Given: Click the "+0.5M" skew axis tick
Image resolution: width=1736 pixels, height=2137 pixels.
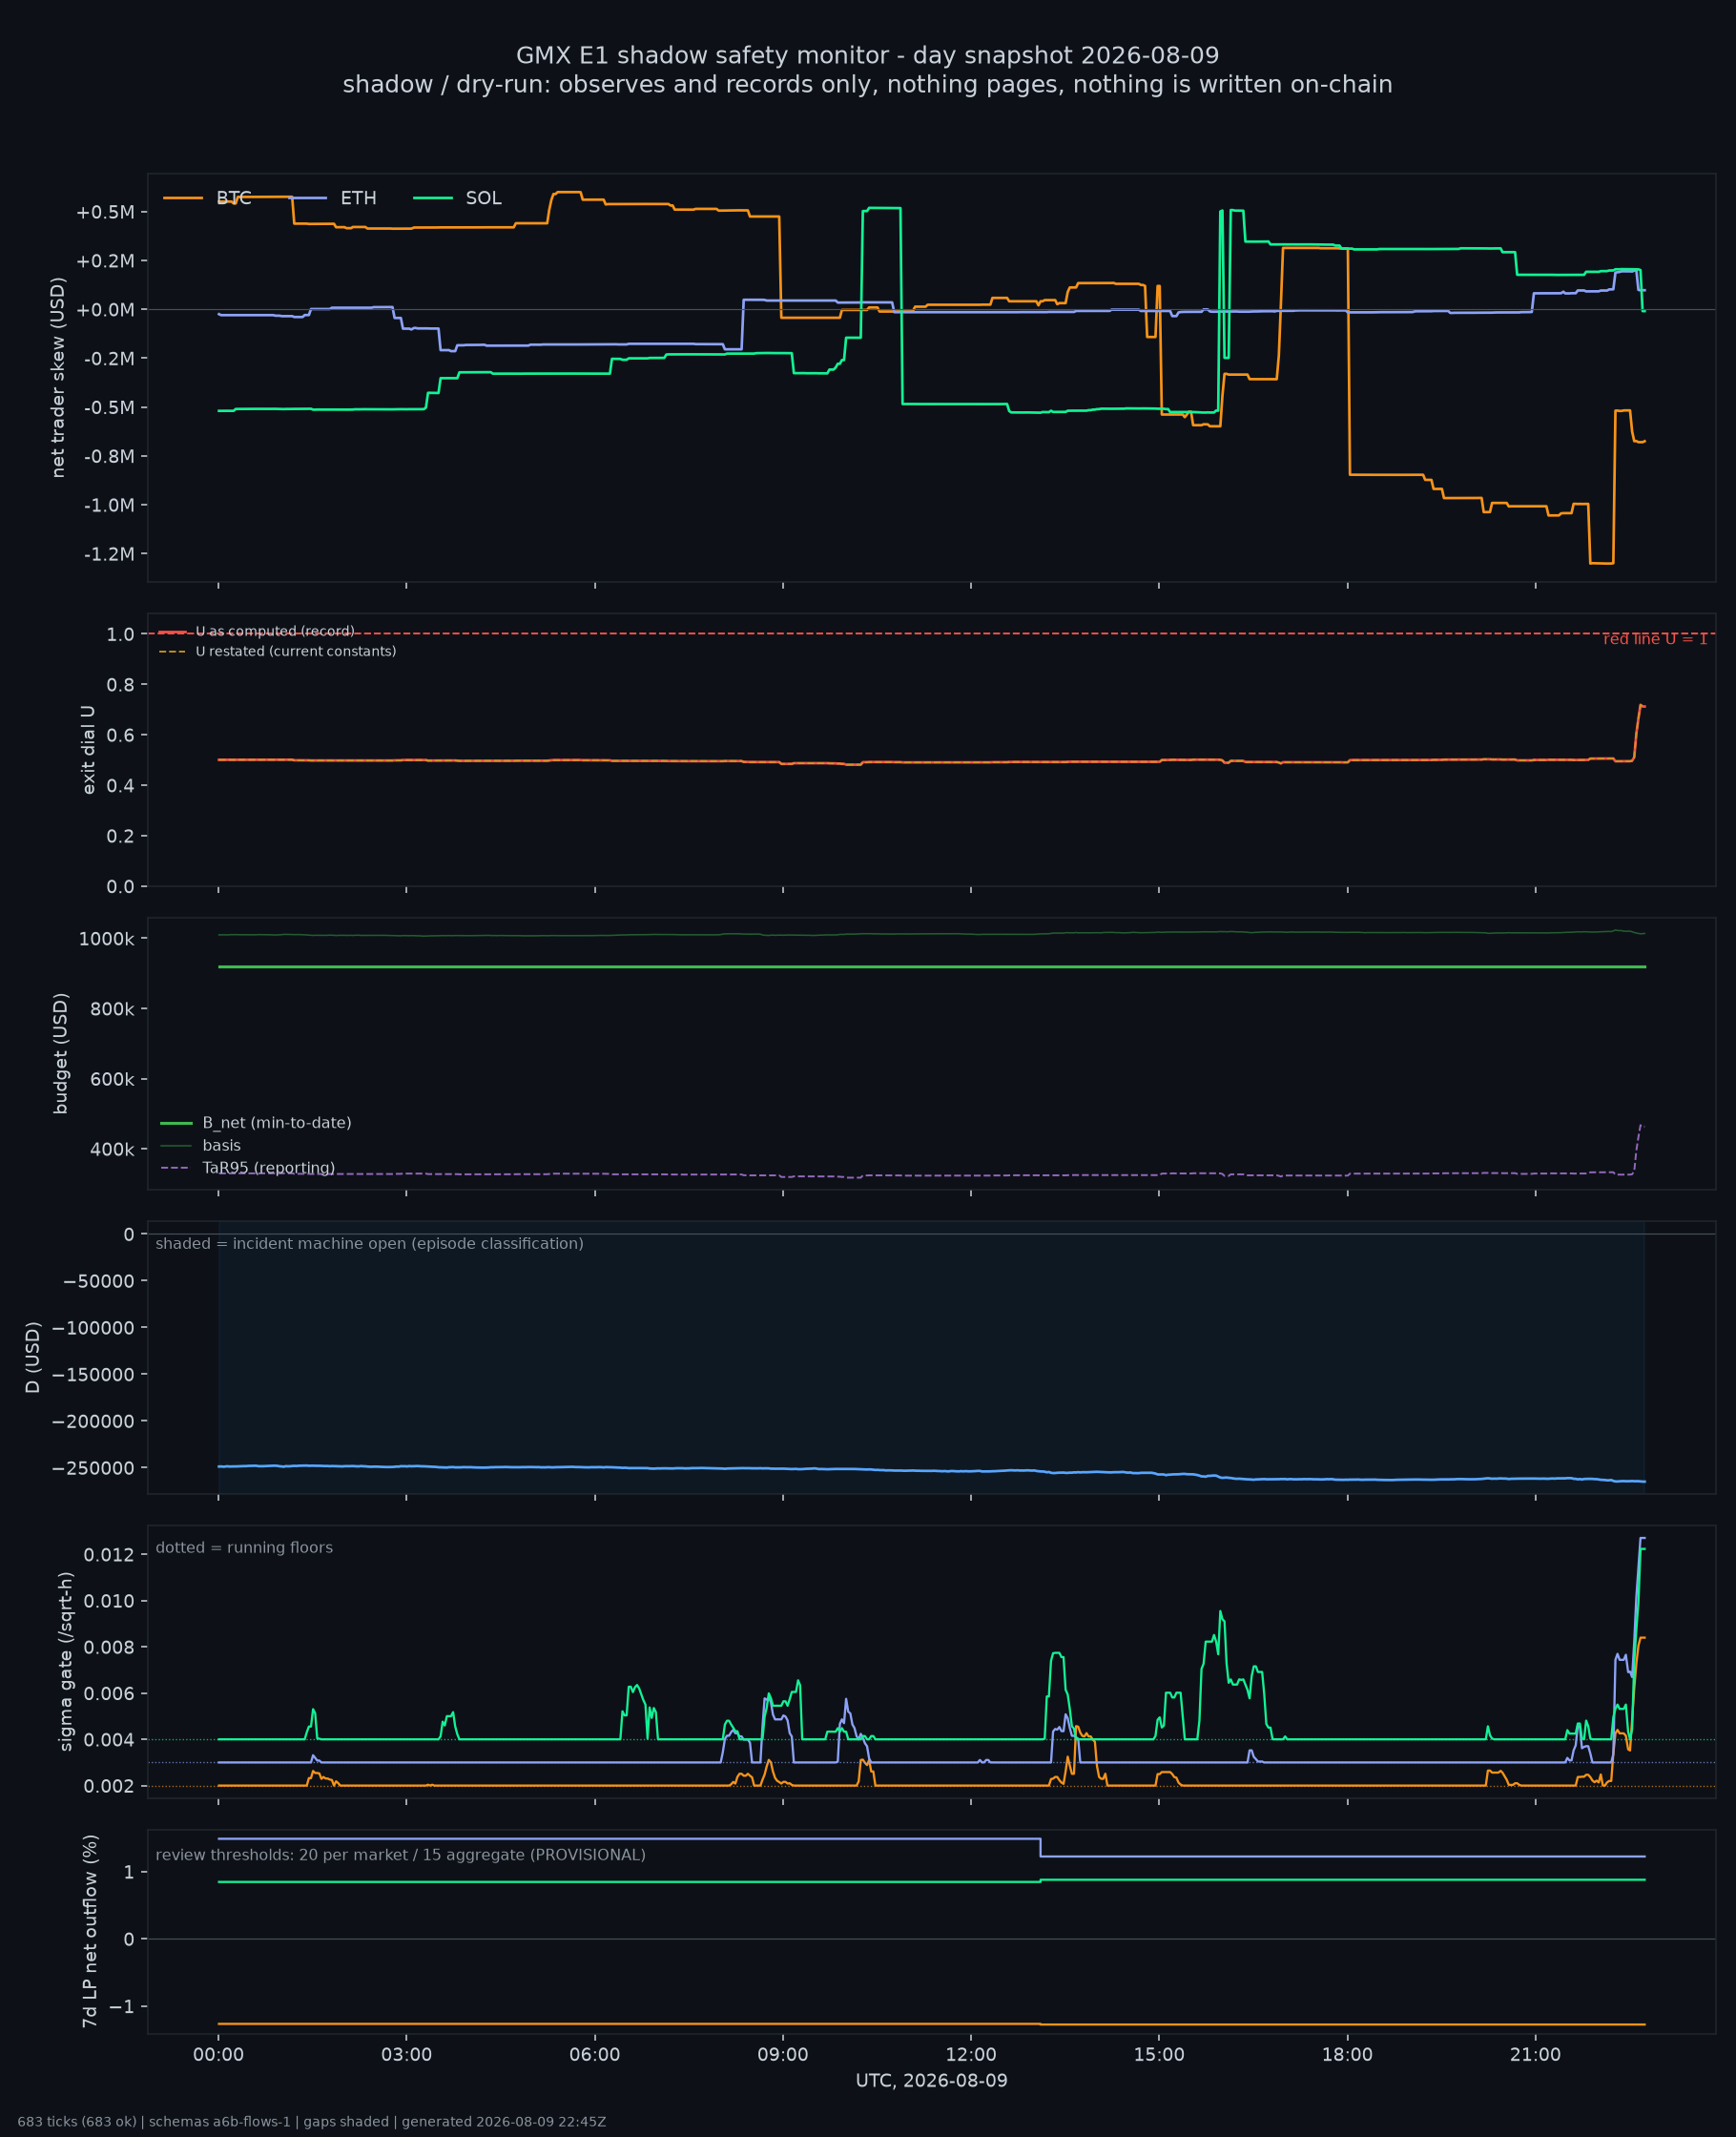Looking at the screenshot, I should [x=105, y=212].
